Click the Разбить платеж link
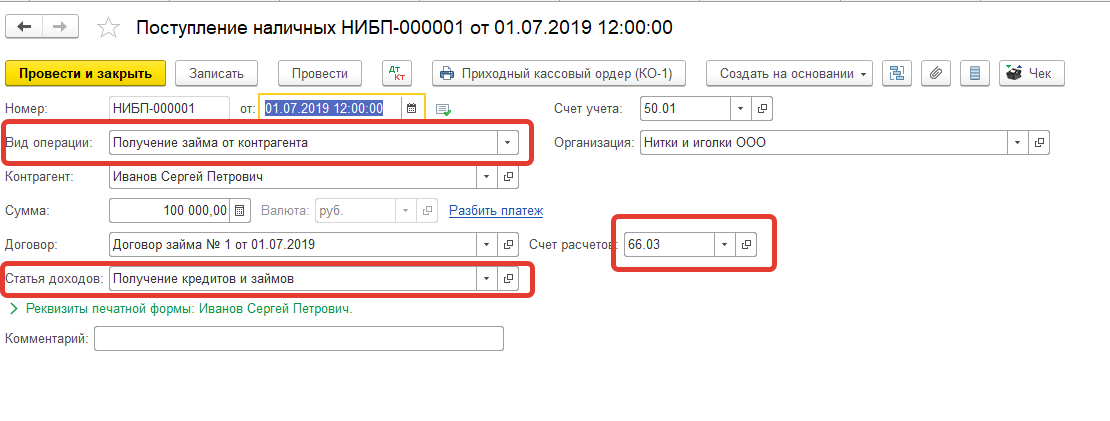1110x421 pixels. [496, 210]
